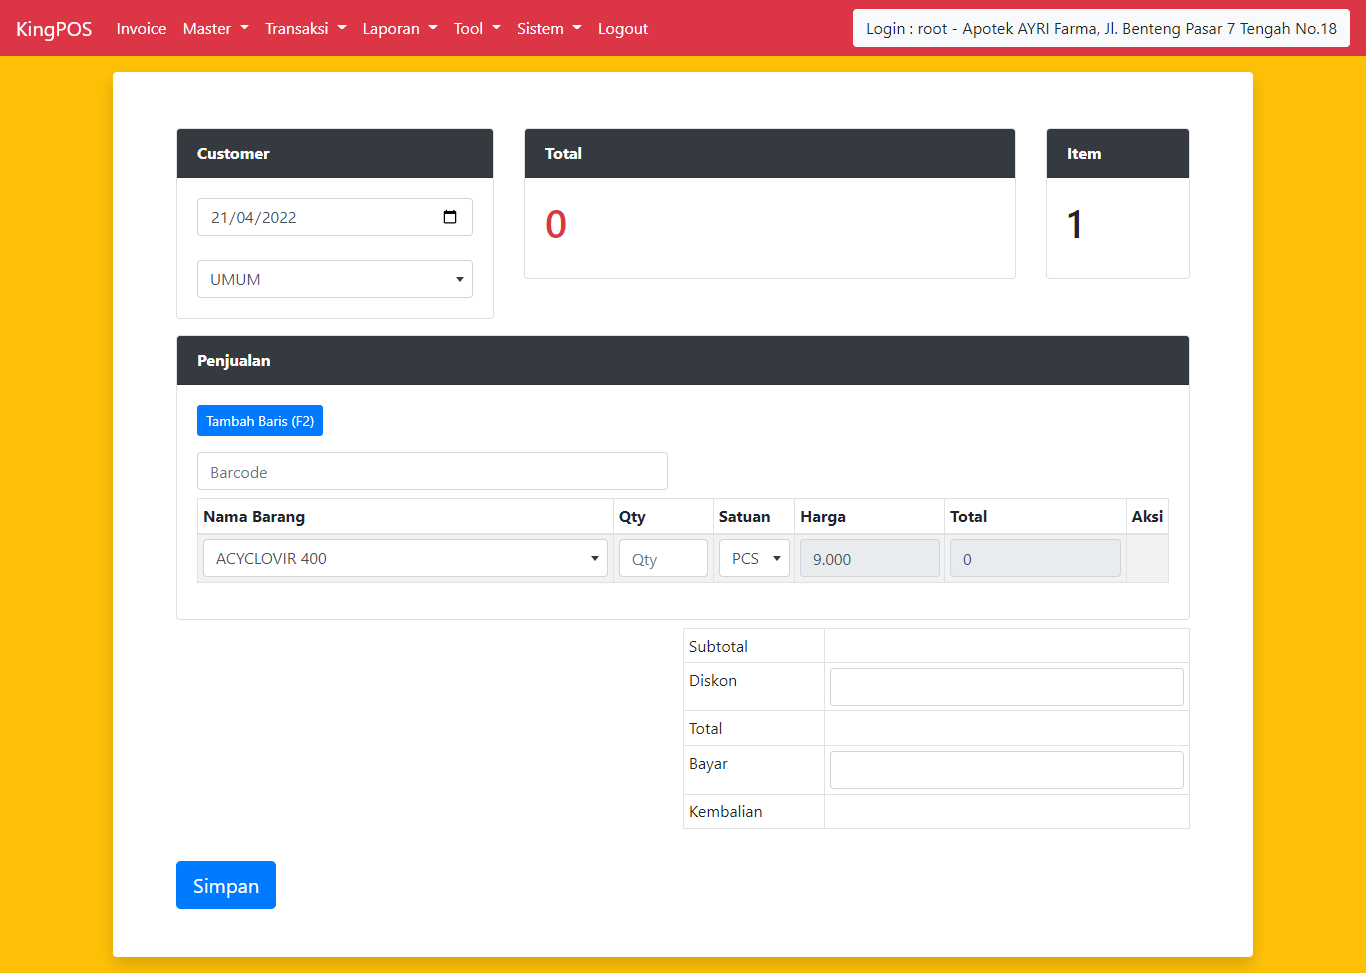The image size is (1366, 974).
Task: Click the Diskon input field
Action: click(x=1006, y=687)
